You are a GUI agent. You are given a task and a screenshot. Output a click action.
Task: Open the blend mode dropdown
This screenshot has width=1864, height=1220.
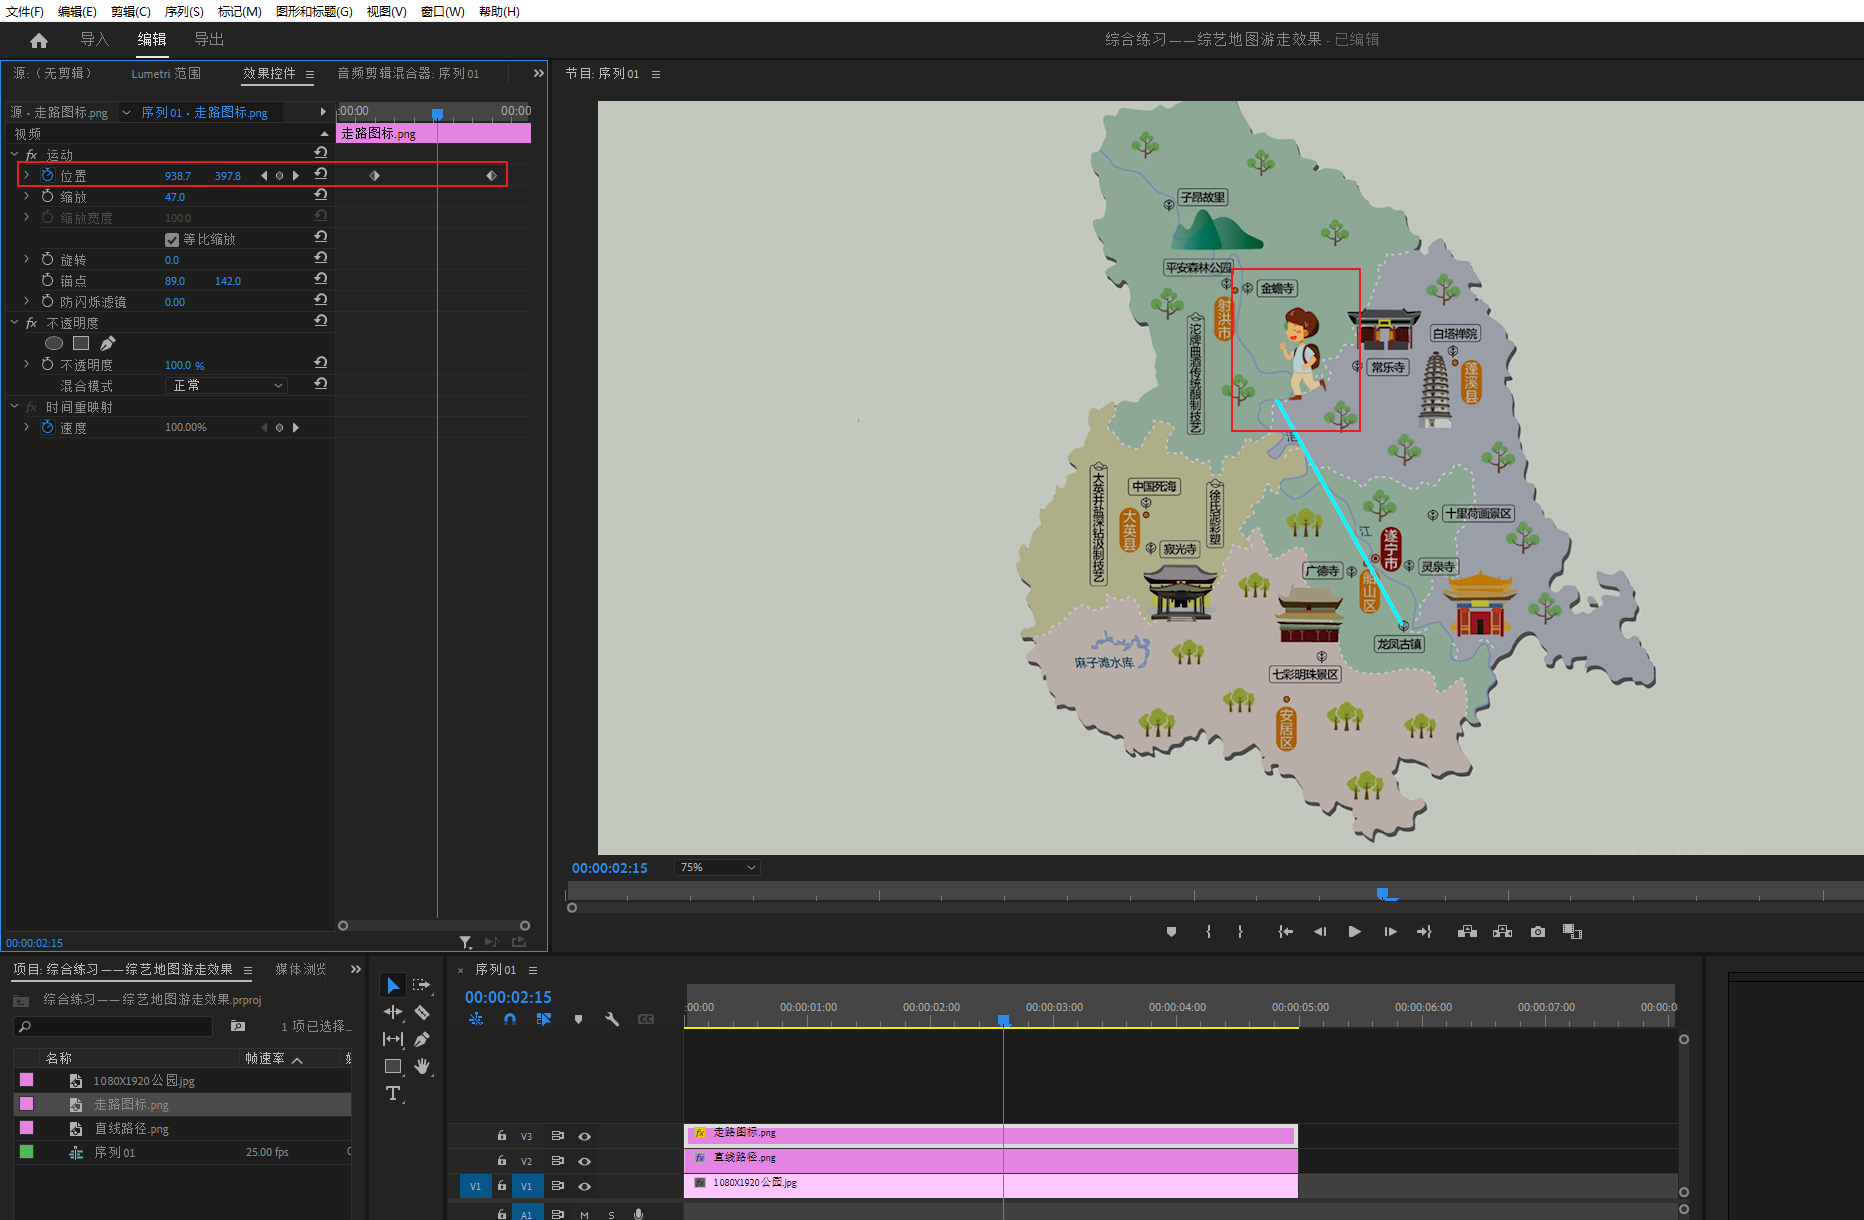(x=227, y=386)
